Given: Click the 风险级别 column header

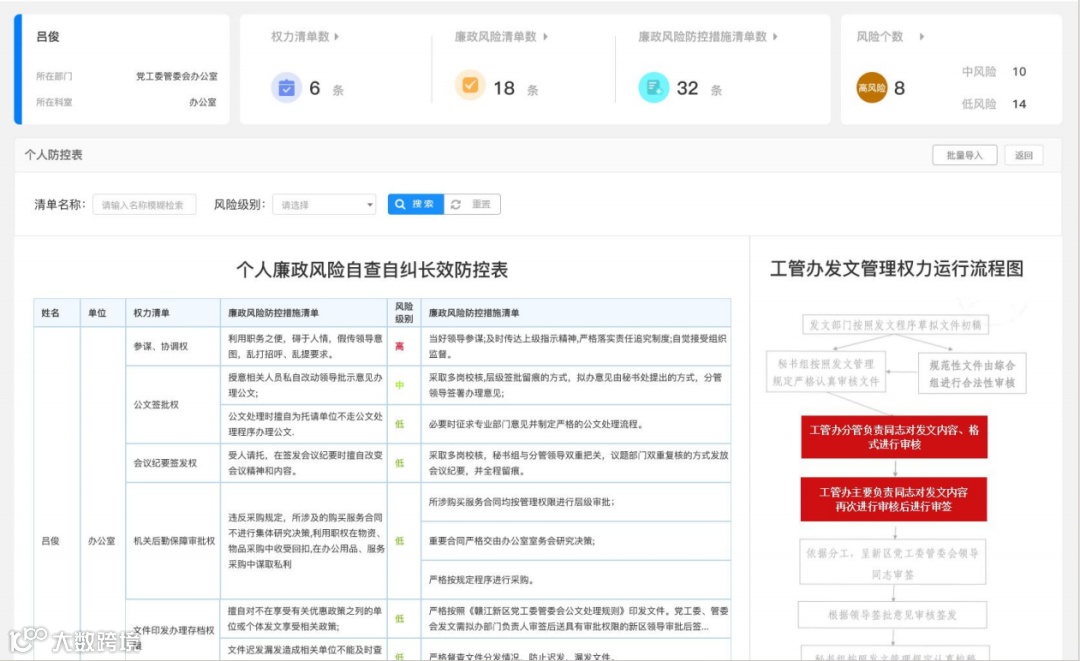Looking at the screenshot, I should tap(404, 313).
